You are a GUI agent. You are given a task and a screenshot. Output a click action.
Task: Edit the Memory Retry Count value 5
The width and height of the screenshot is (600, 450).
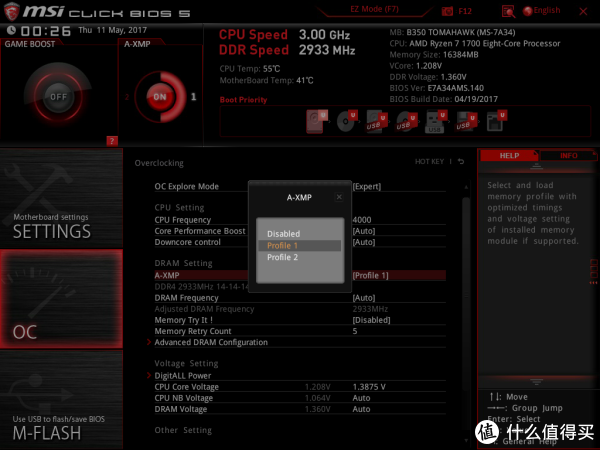coord(355,331)
